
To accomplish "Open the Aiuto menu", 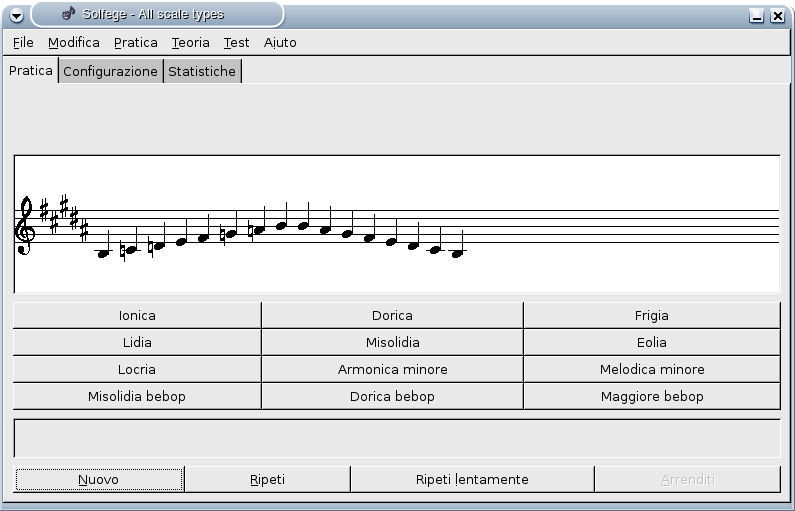I will (x=280, y=42).
